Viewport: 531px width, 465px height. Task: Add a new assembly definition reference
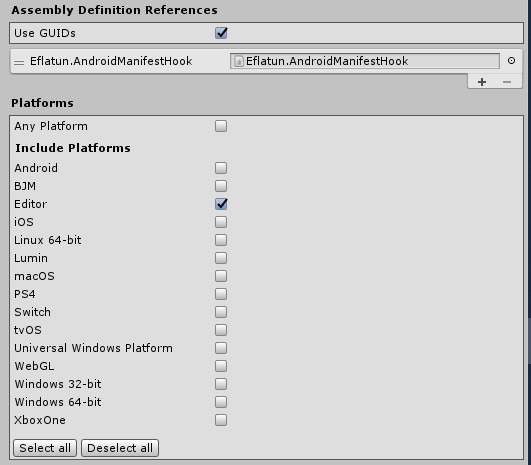pyautogui.click(x=482, y=82)
